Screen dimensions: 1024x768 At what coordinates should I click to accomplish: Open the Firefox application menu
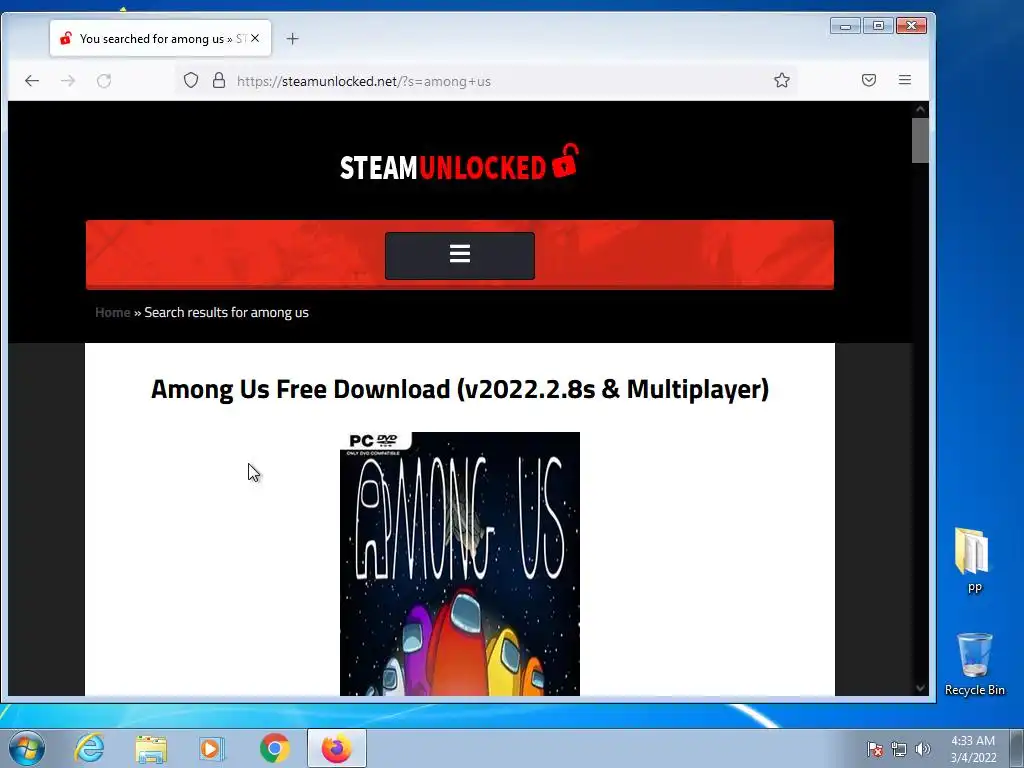tap(904, 80)
